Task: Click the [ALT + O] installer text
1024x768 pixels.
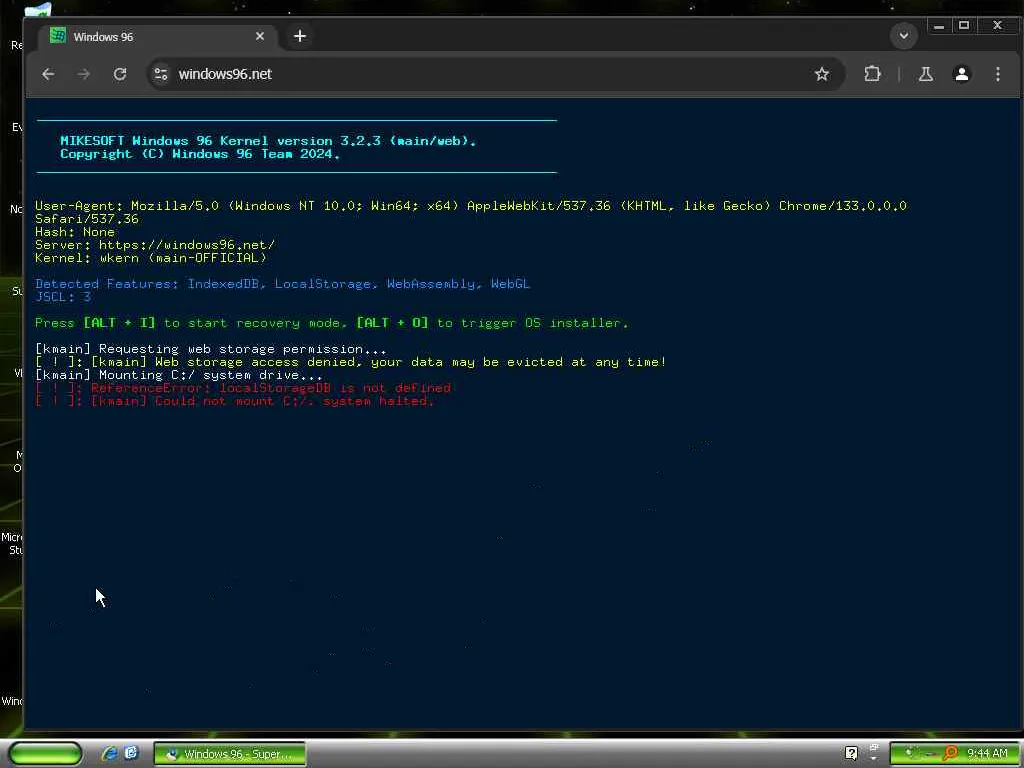Action: click(392, 323)
